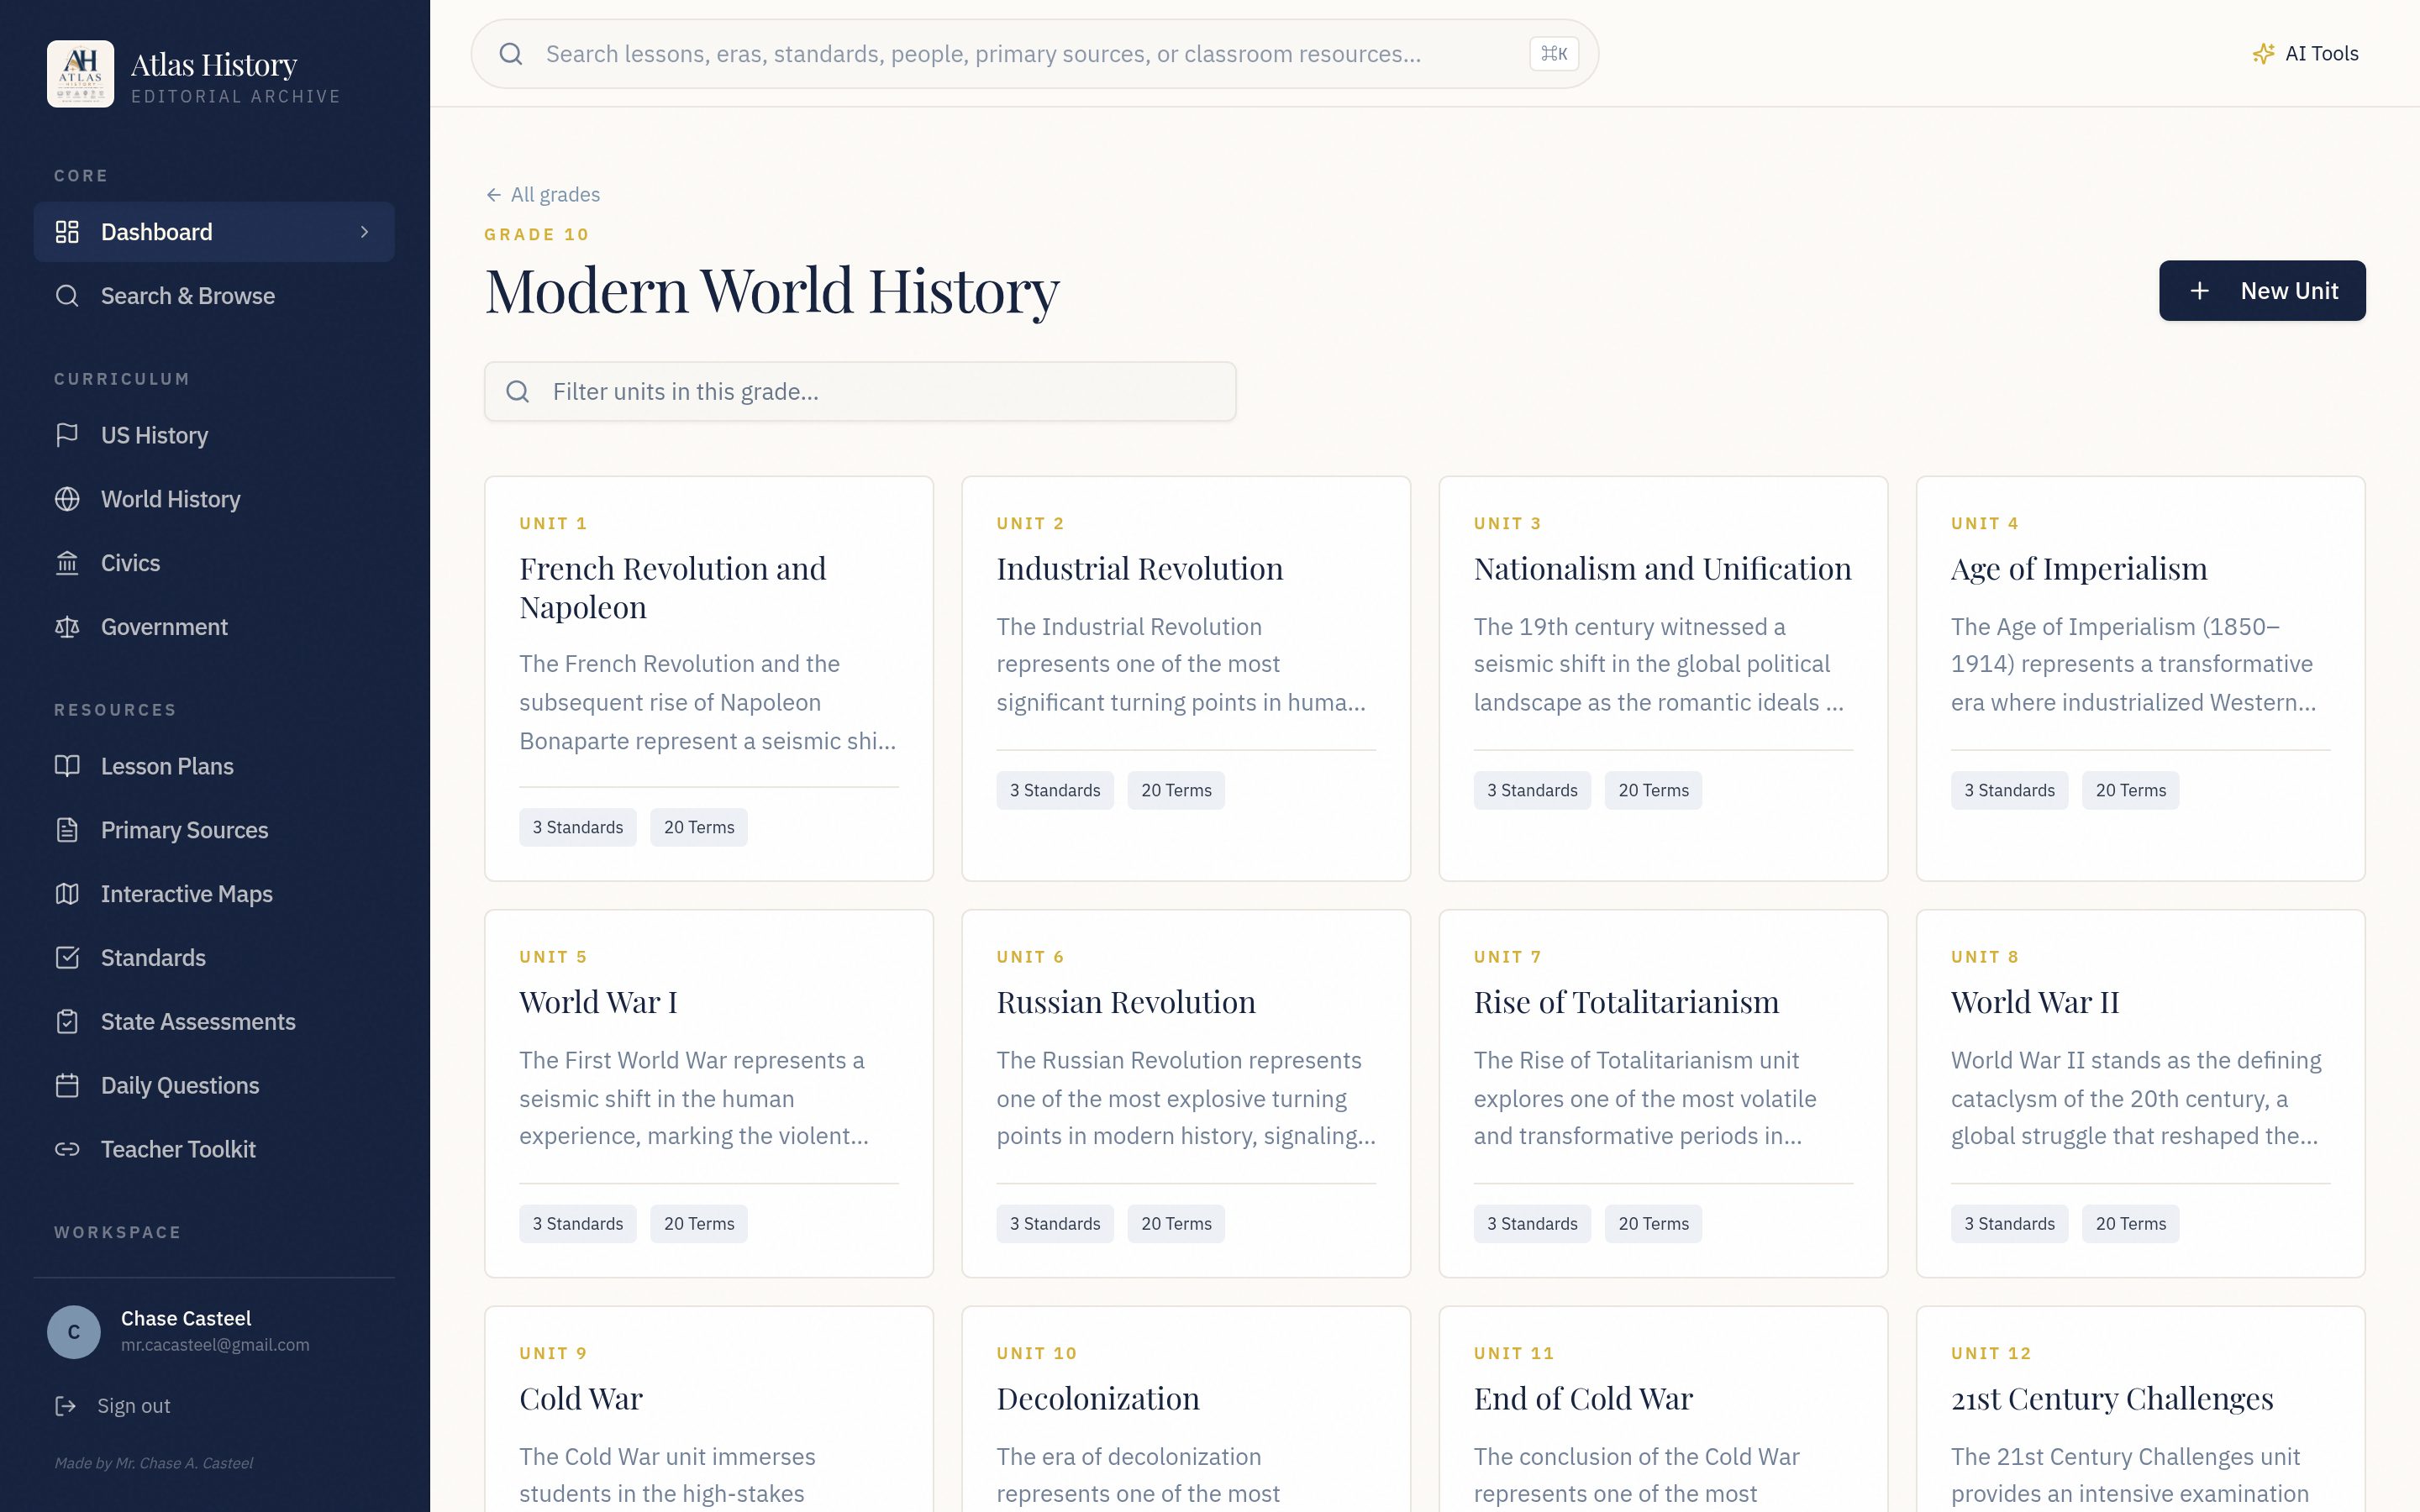2420x1512 pixels.
Task: Open State Assessments page
Action: coord(214,1022)
